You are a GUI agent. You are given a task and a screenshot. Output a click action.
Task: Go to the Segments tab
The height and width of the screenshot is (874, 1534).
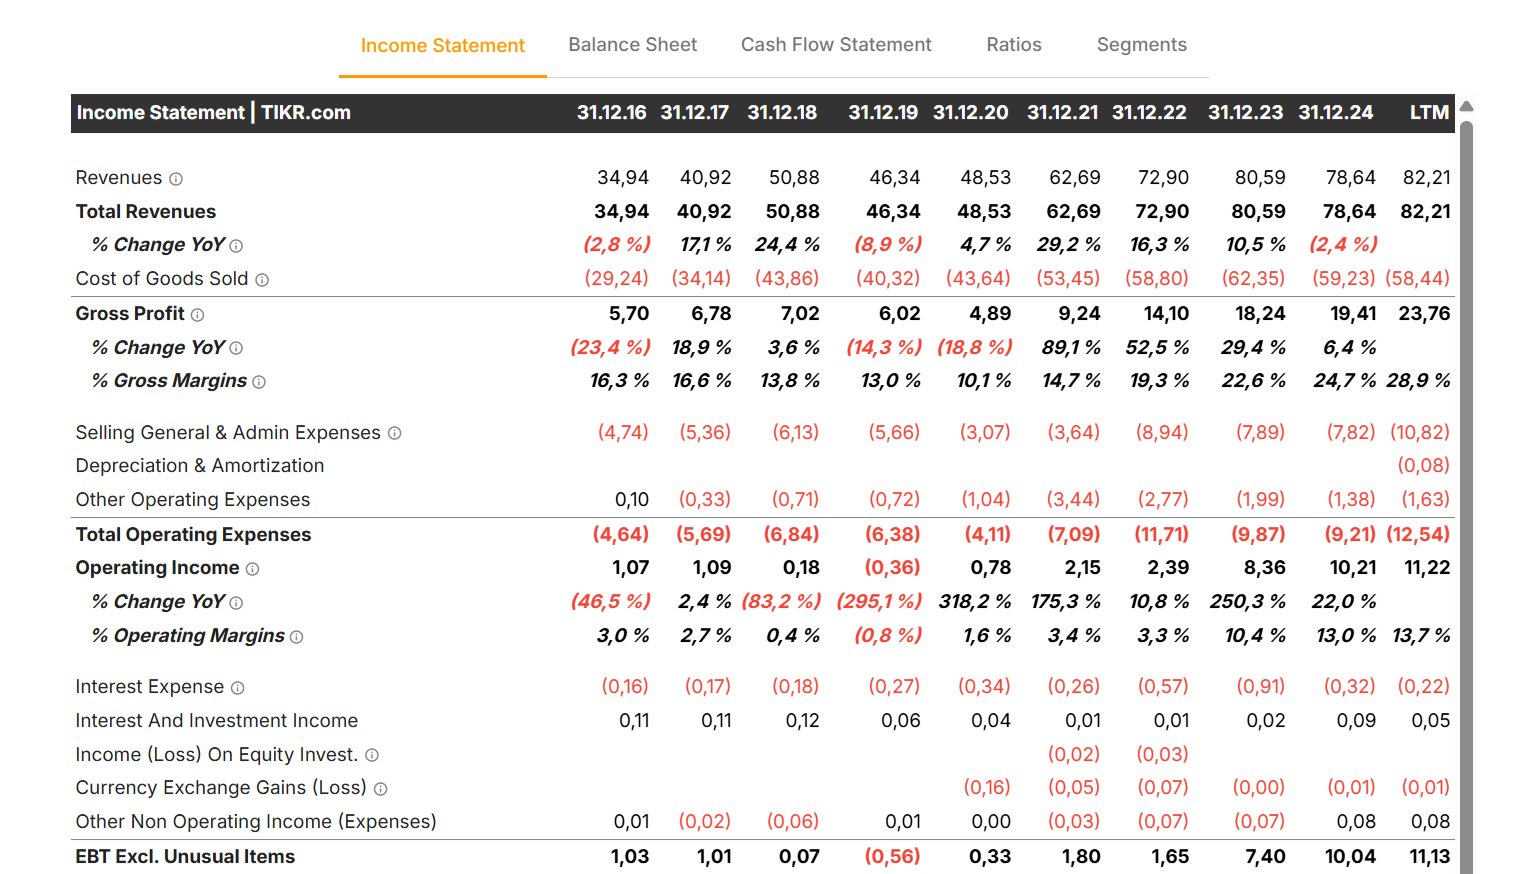coord(1141,45)
